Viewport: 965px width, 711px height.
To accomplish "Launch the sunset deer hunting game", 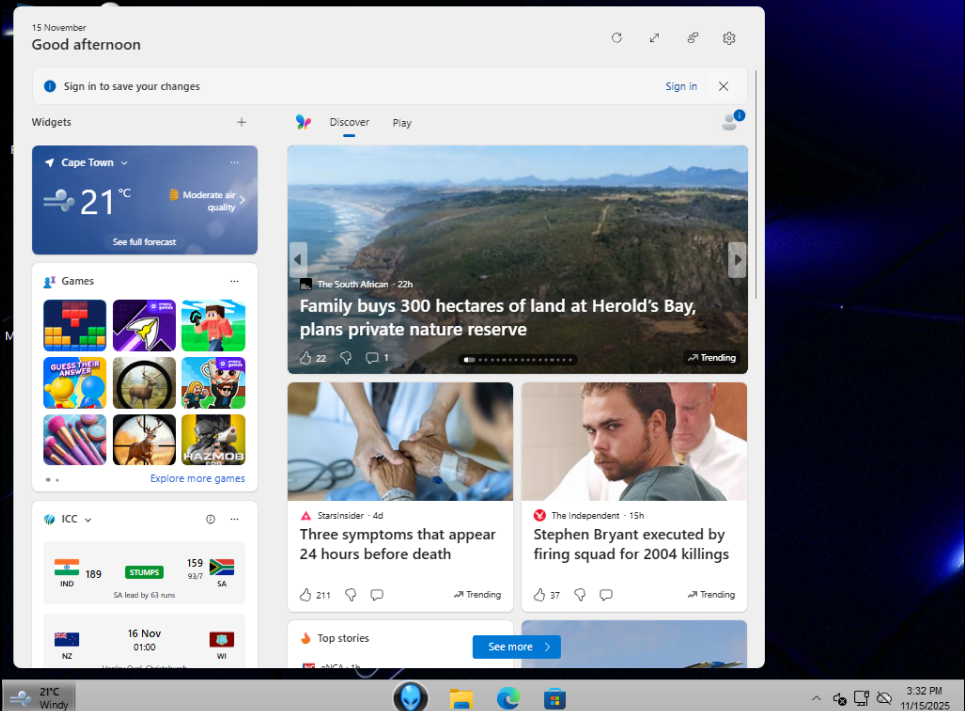I will [x=144, y=440].
